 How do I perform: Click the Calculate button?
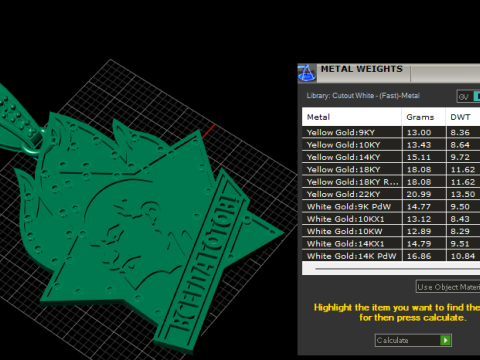tap(413, 340)
